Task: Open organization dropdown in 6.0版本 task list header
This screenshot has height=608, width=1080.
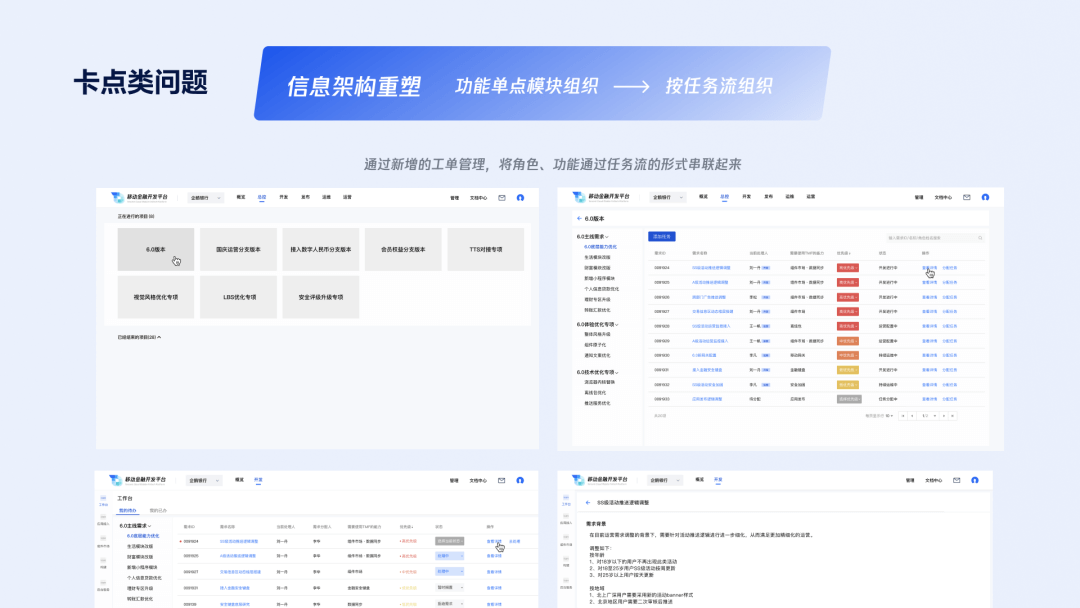Action: 667,197
